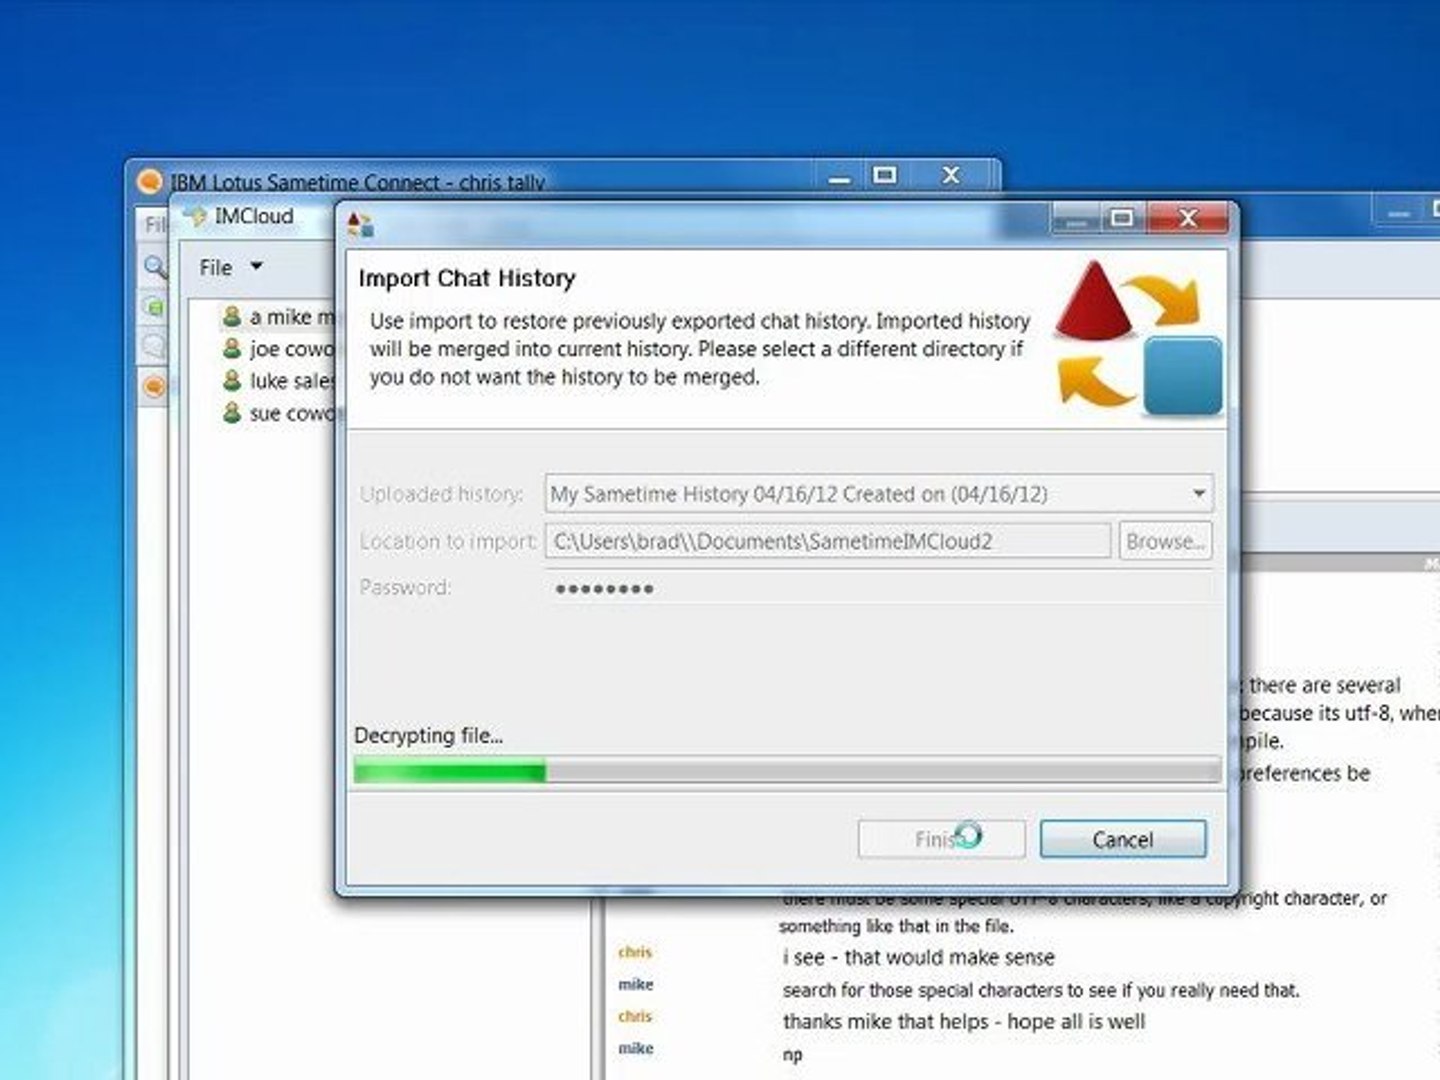Click 'something like that in the file.' line

click(x=896, y=926)
